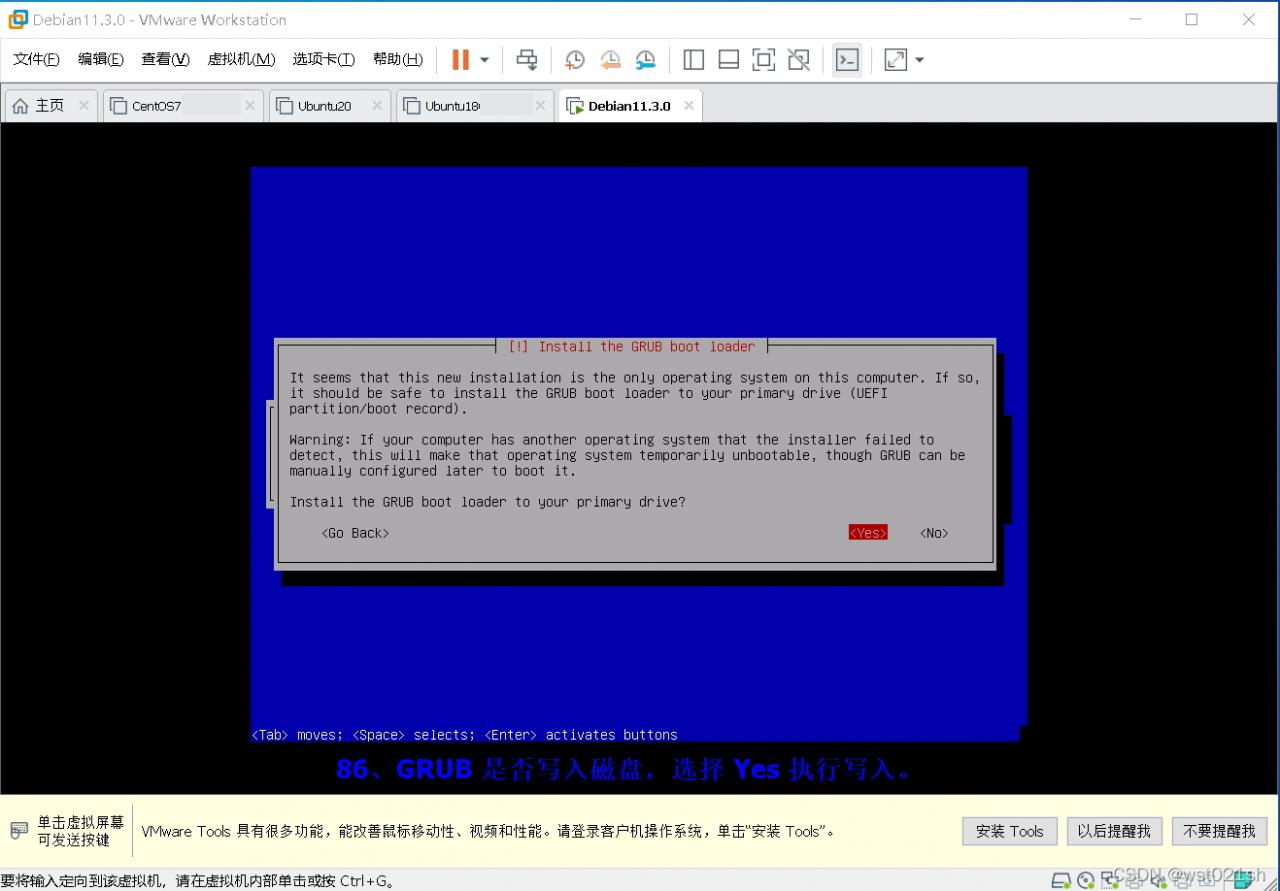The image size is (1280, 891).
Task: Click the stretch guest display icon
Action: (x=896, y=60)
